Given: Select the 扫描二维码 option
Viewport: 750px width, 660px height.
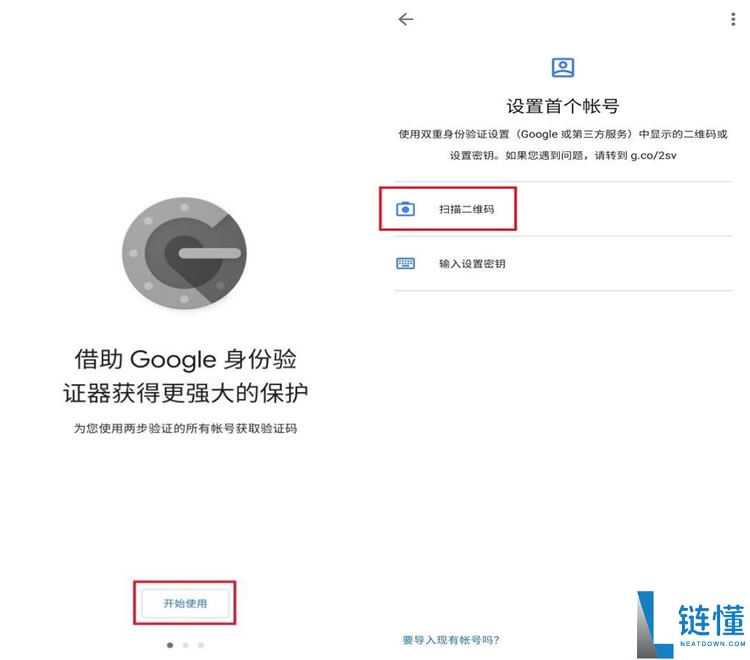Looking at the screenshot, I should 563,209.
